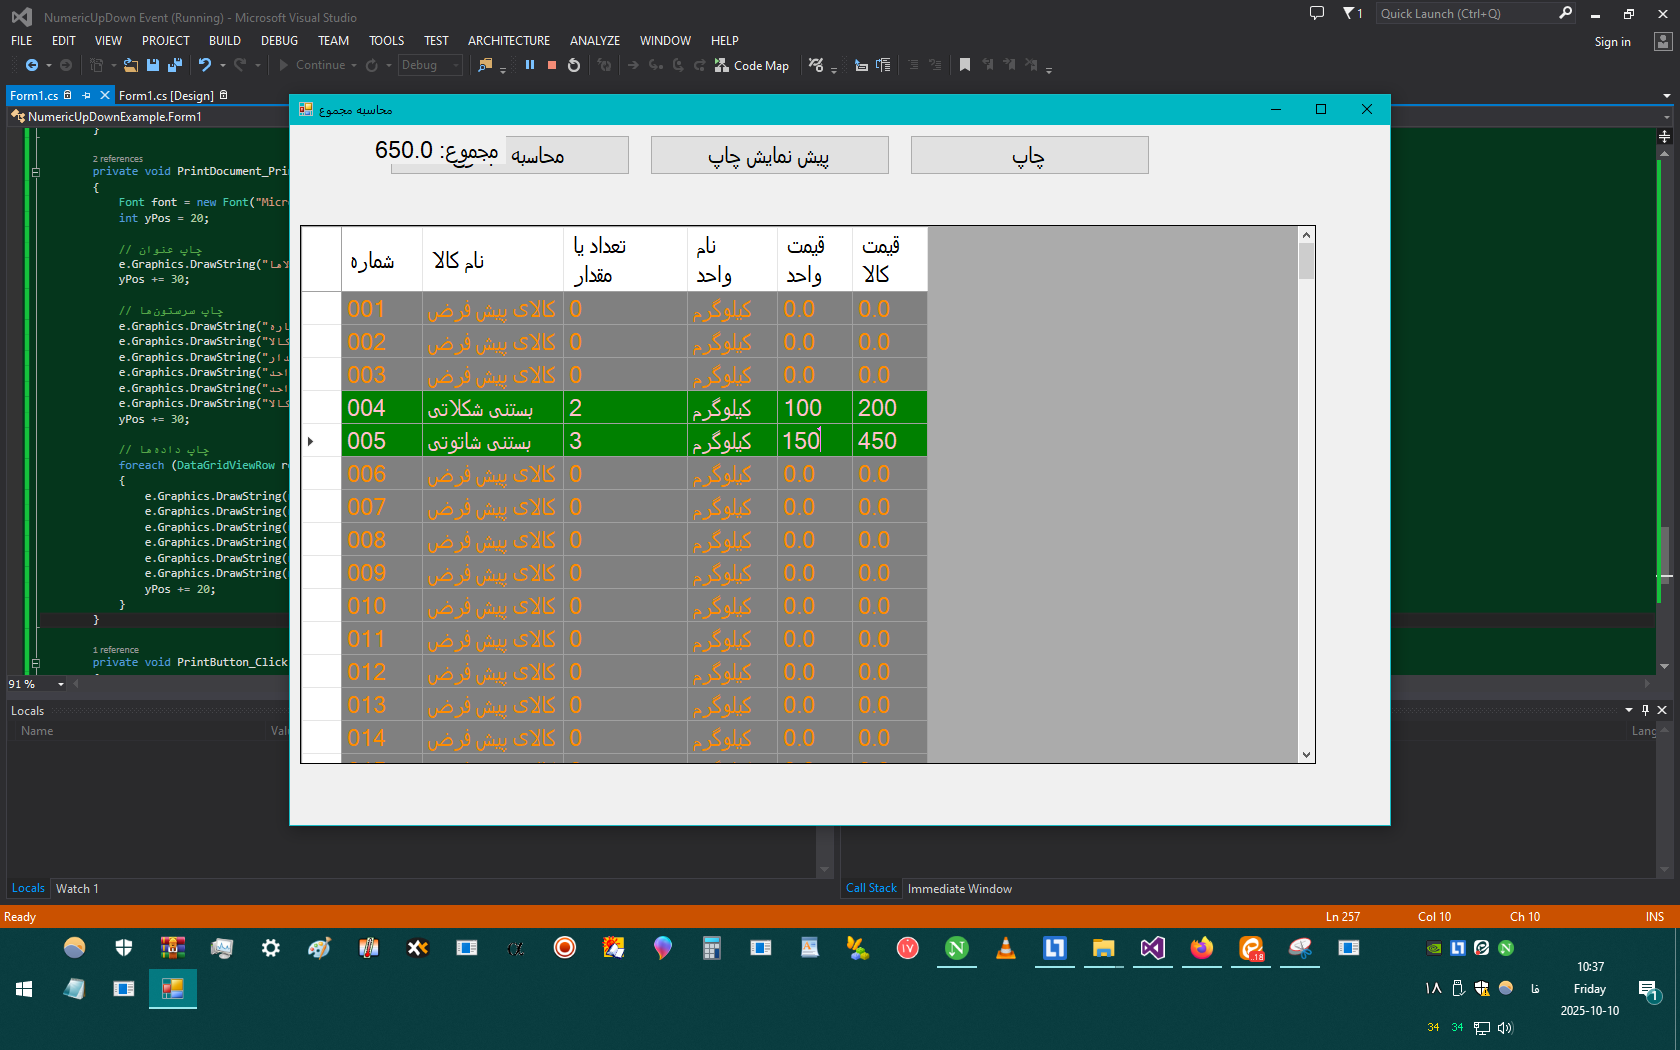This screenshot has width=1680, height=1050.
Task: Toggle auto-hide pin on the Locals panel
Action: (1645, 710)
